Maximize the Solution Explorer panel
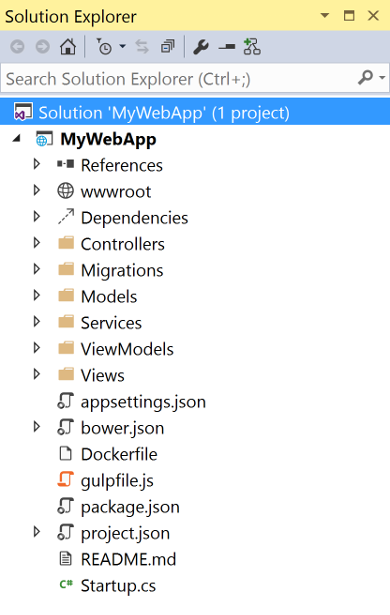Screen dimensions: 390x615 coord(349,16)
